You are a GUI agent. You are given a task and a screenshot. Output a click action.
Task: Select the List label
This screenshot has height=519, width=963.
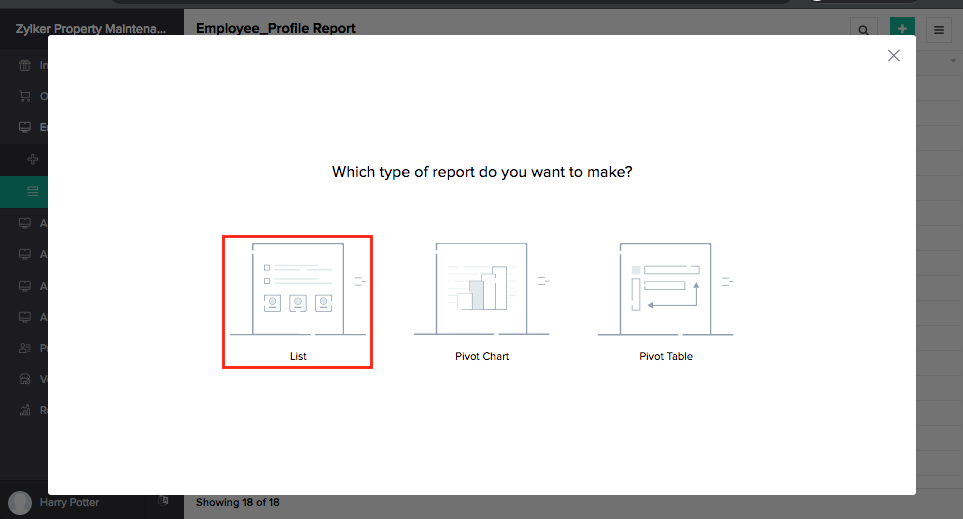pos(298,356)
